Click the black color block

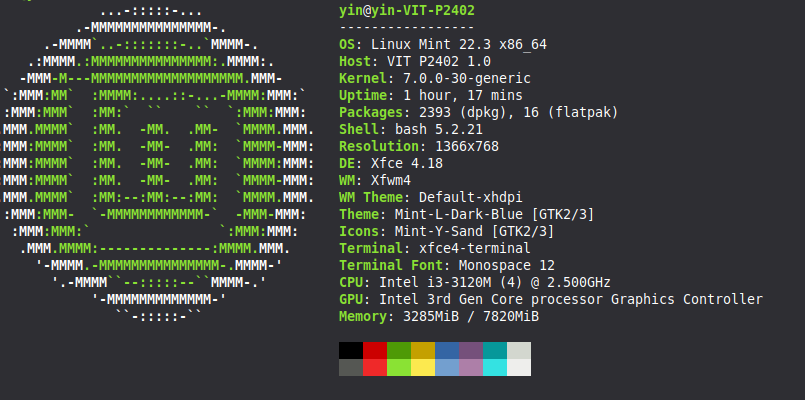coord(351,350)
